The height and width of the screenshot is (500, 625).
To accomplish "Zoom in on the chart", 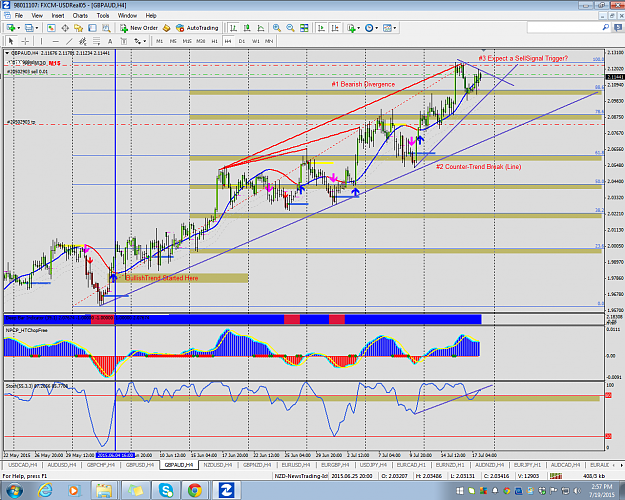I will [x=277, y=28].
